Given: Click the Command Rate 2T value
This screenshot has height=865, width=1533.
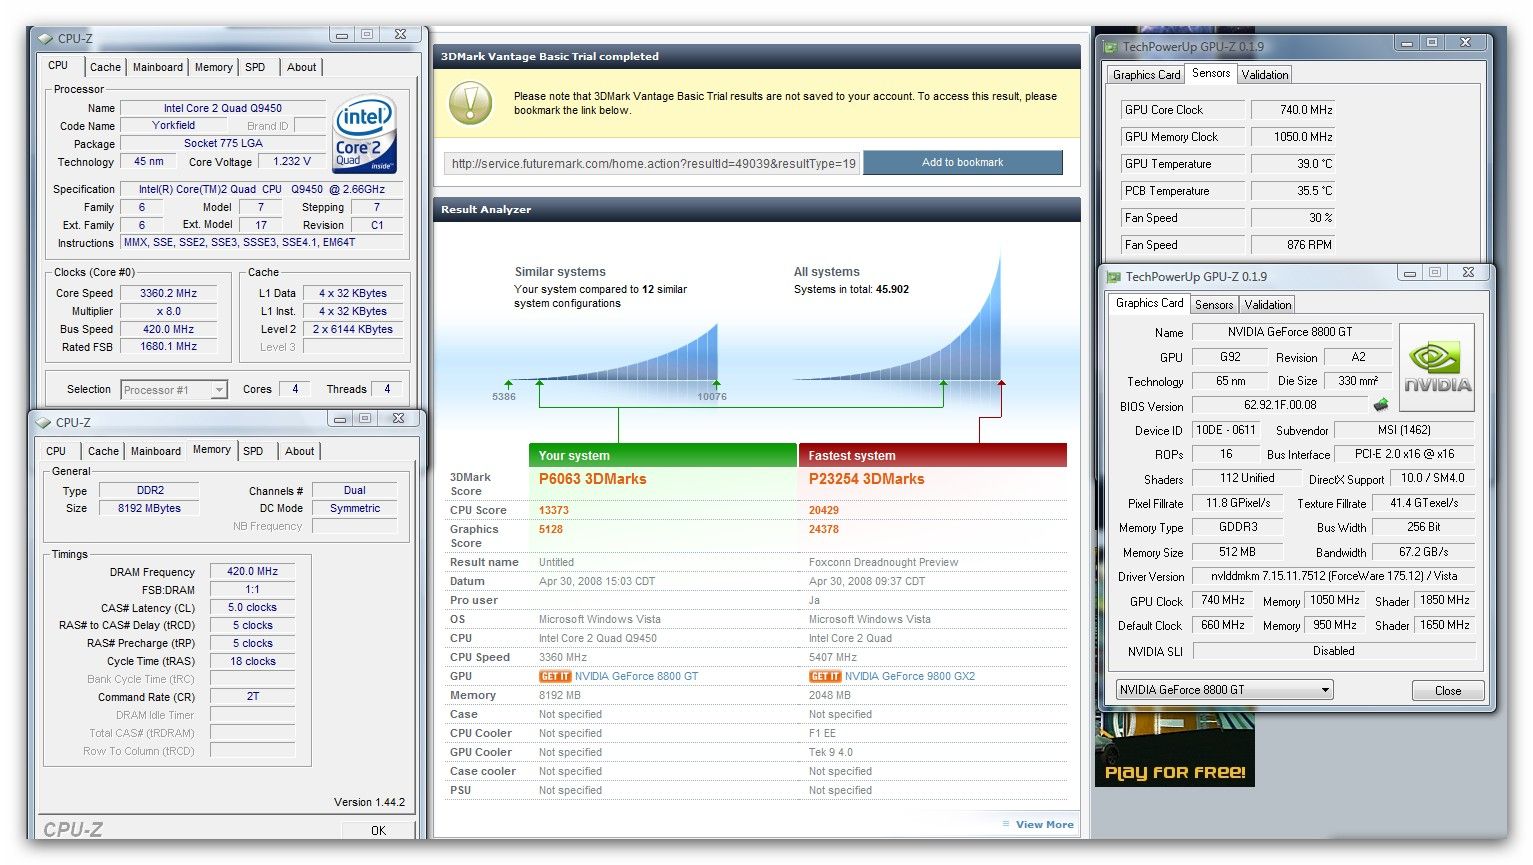Looking at the screenshot, I should [x=252, y=697].
